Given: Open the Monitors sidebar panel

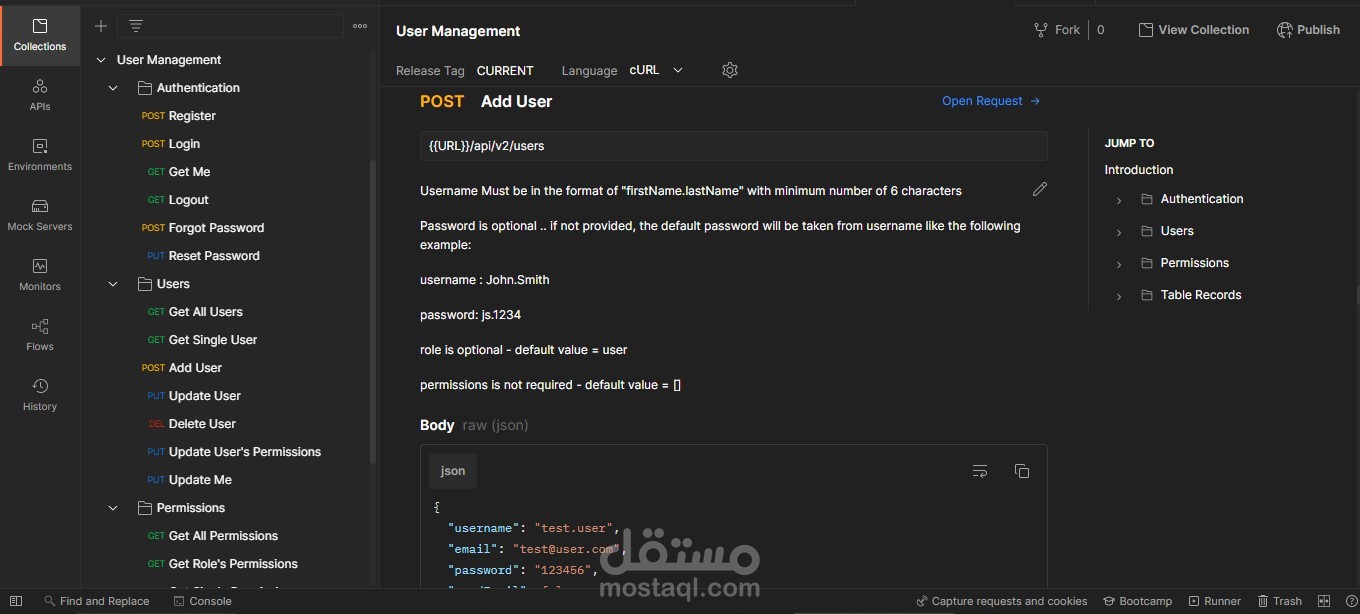Looking at the screenshot, I should (40, 275).
